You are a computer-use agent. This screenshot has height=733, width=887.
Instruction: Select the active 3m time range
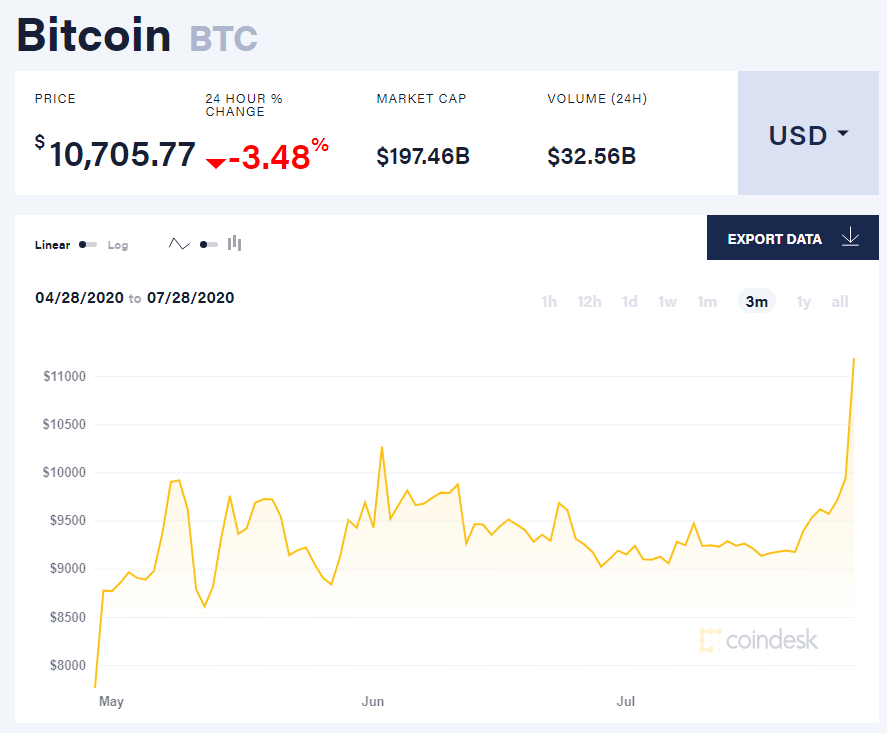tap(757, 301)
